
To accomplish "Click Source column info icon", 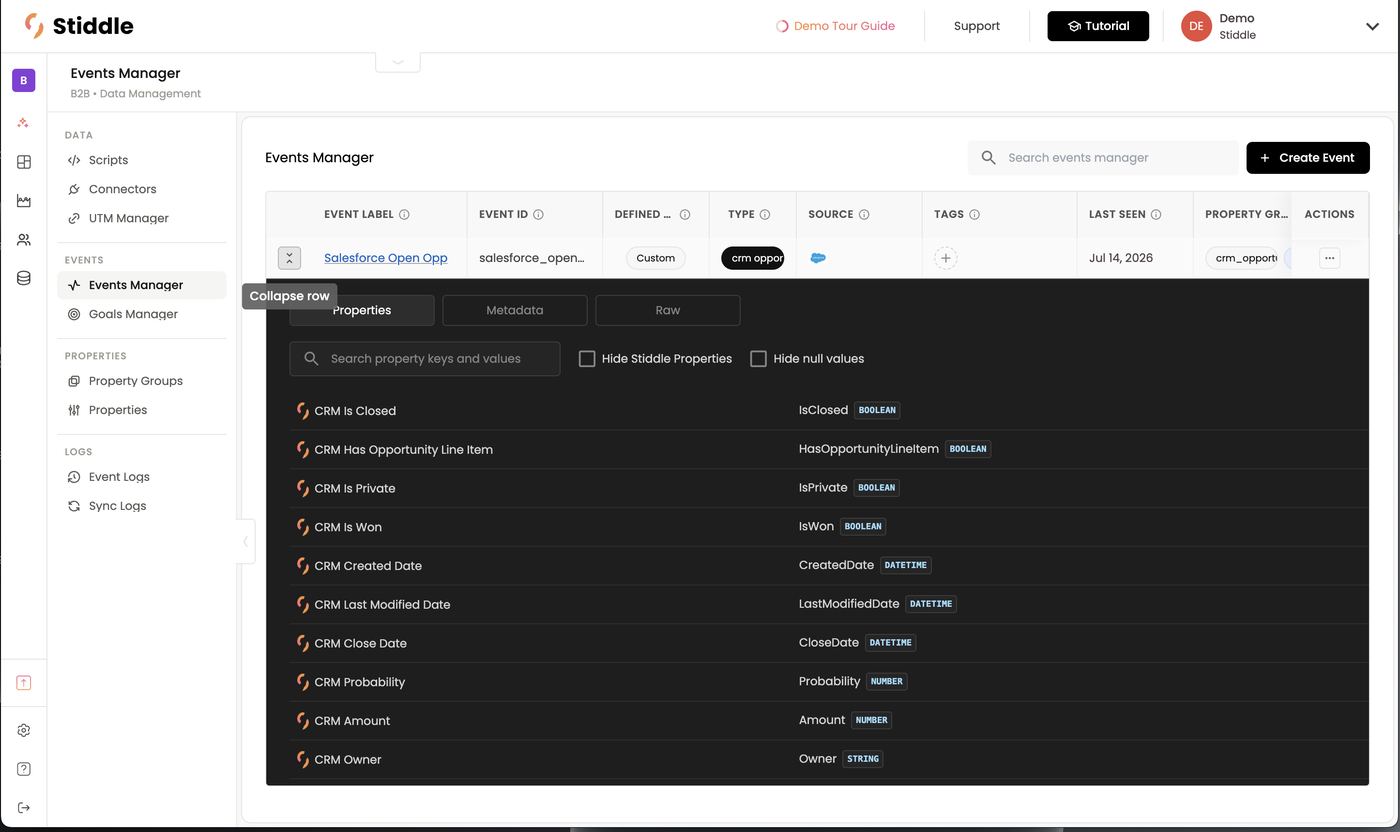I will click(864, 214).
